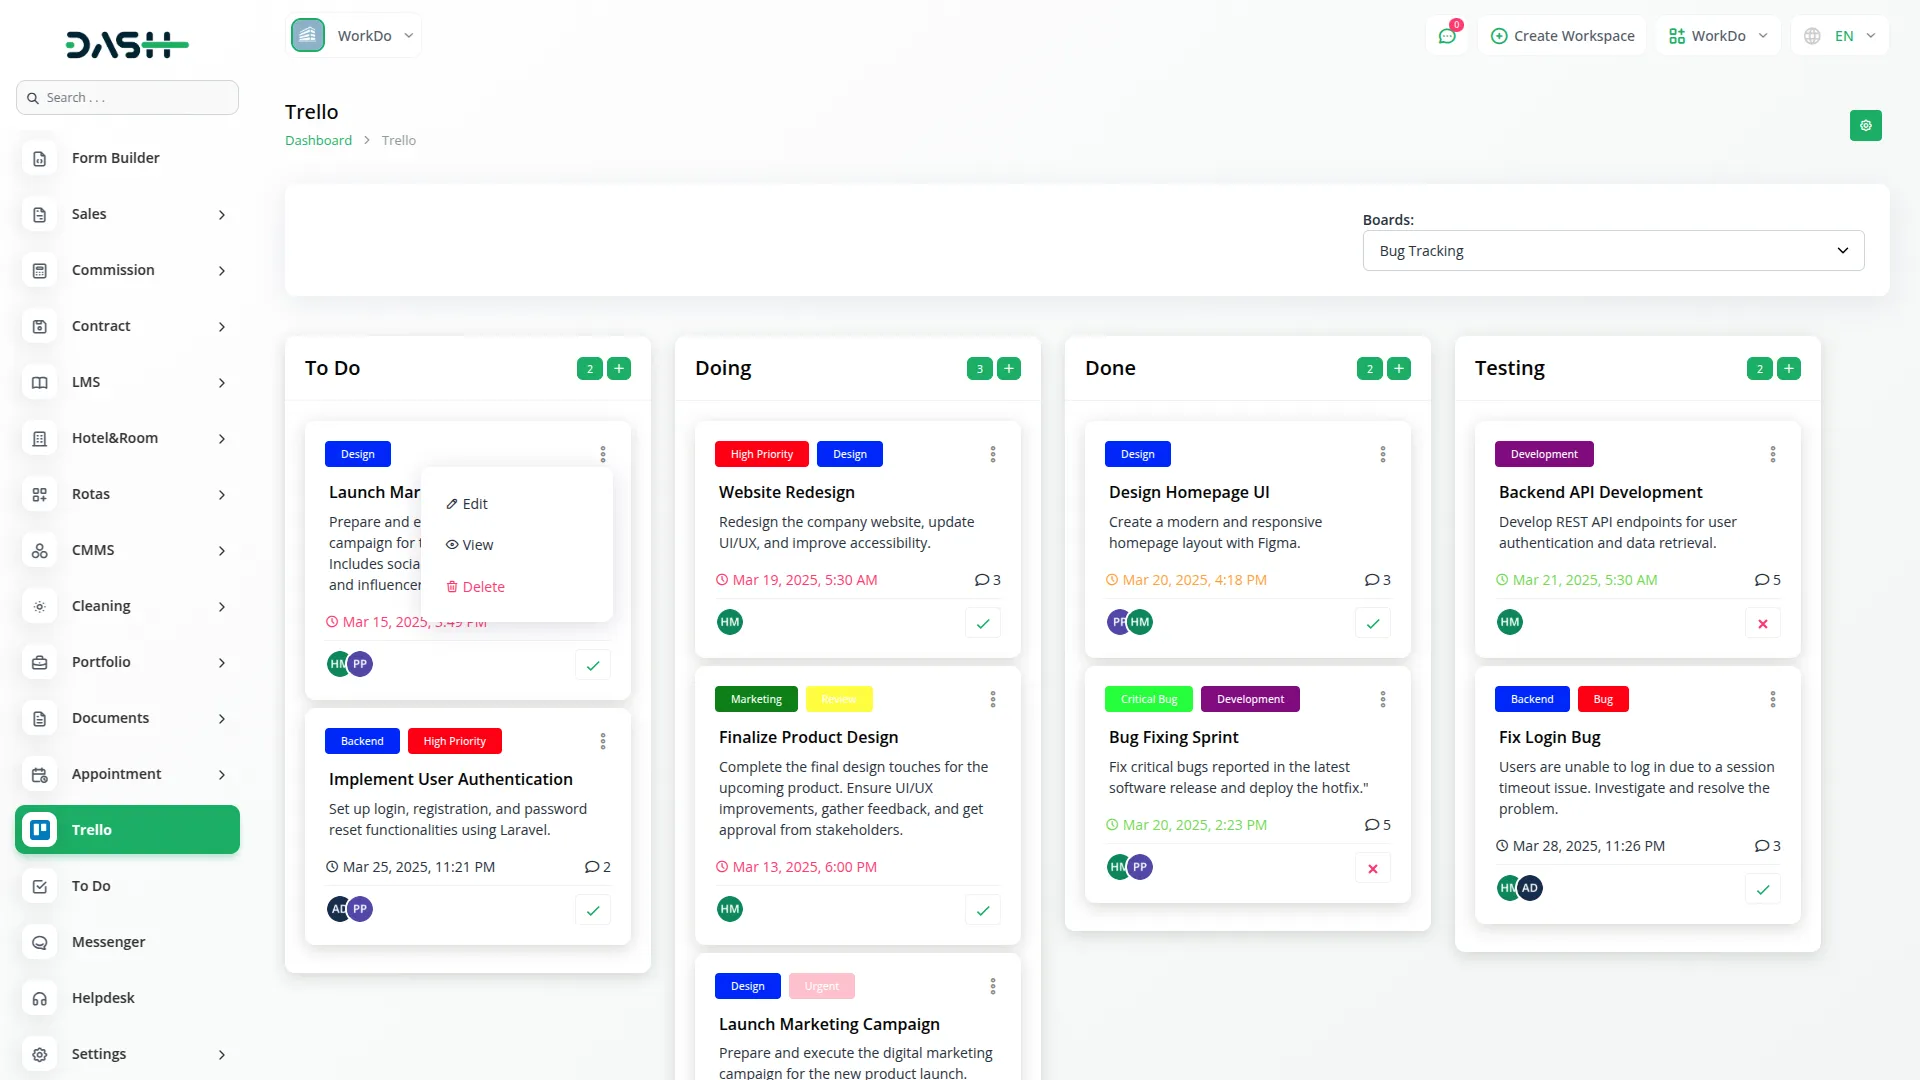Check the completion toggle on Implement User Authentication
Image resolution: width=1920 pixels, height=1080 pixels.
point(592,910)
